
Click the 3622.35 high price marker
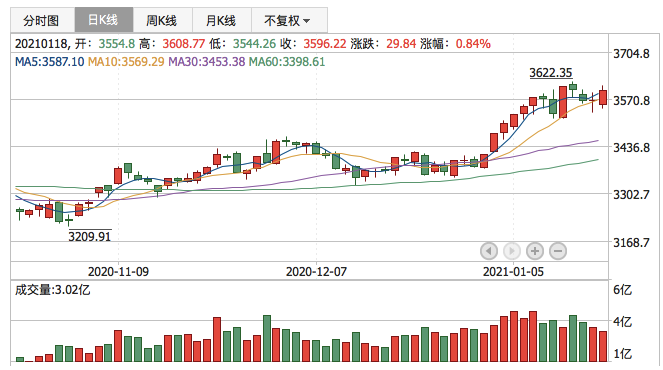point(551,73)
